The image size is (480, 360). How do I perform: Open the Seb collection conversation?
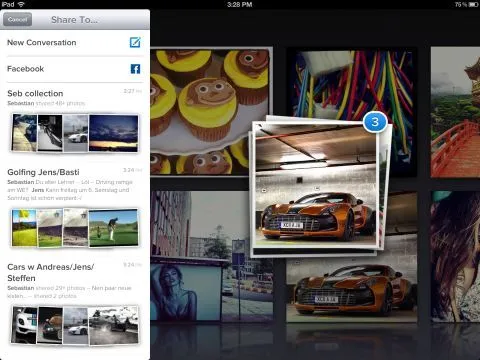(x=75, y=122)
